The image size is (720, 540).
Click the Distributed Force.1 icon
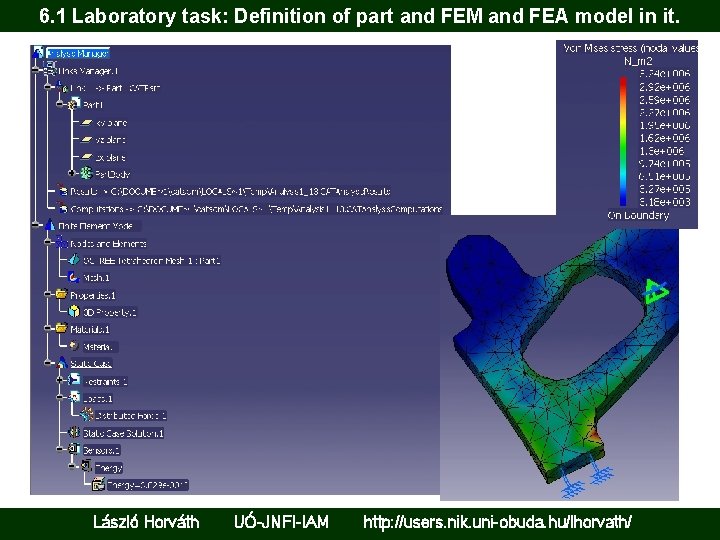tap(86, 415)
